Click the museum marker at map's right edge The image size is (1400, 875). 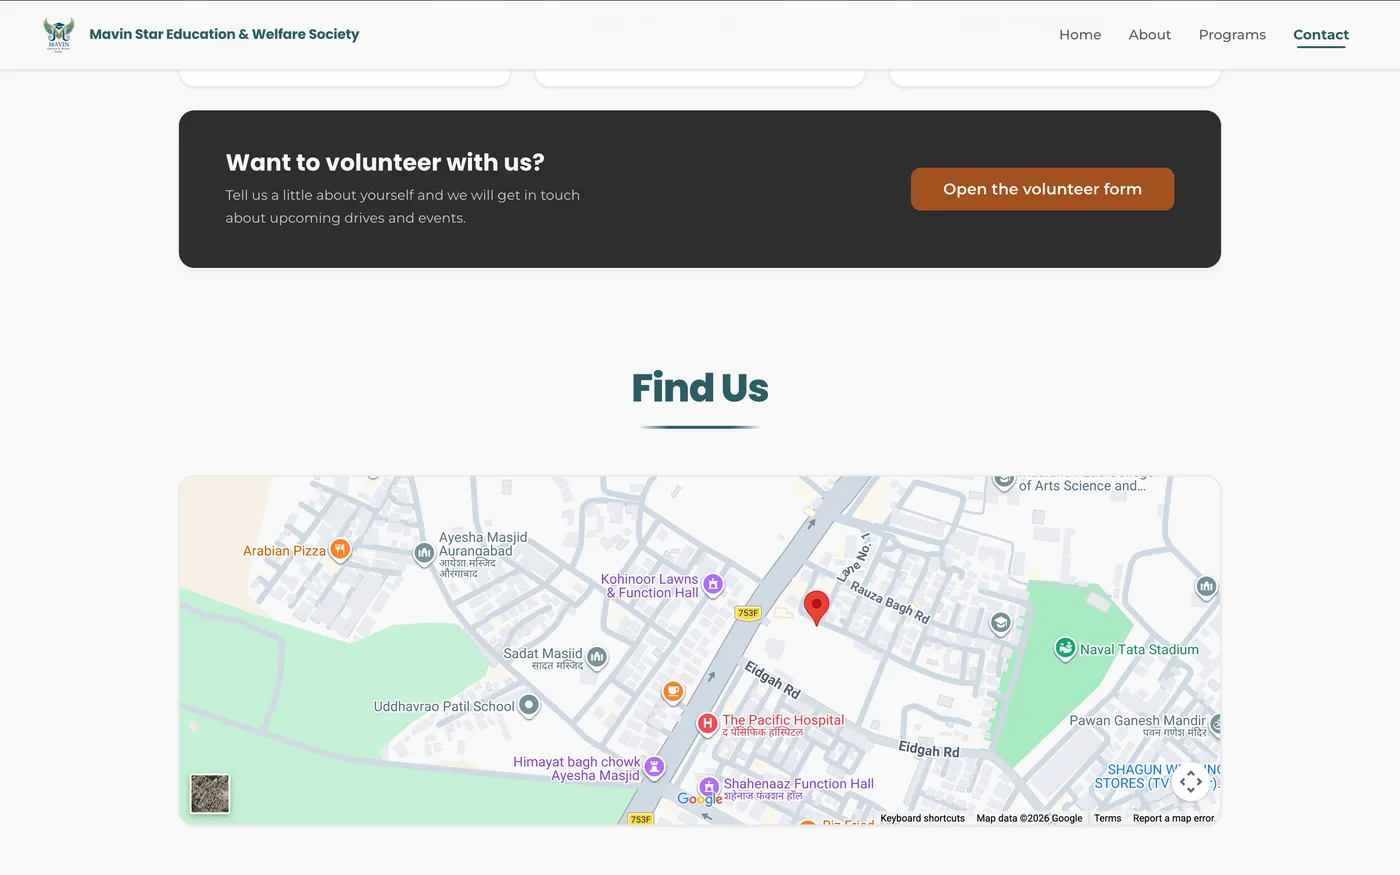tap(1206, 587)
